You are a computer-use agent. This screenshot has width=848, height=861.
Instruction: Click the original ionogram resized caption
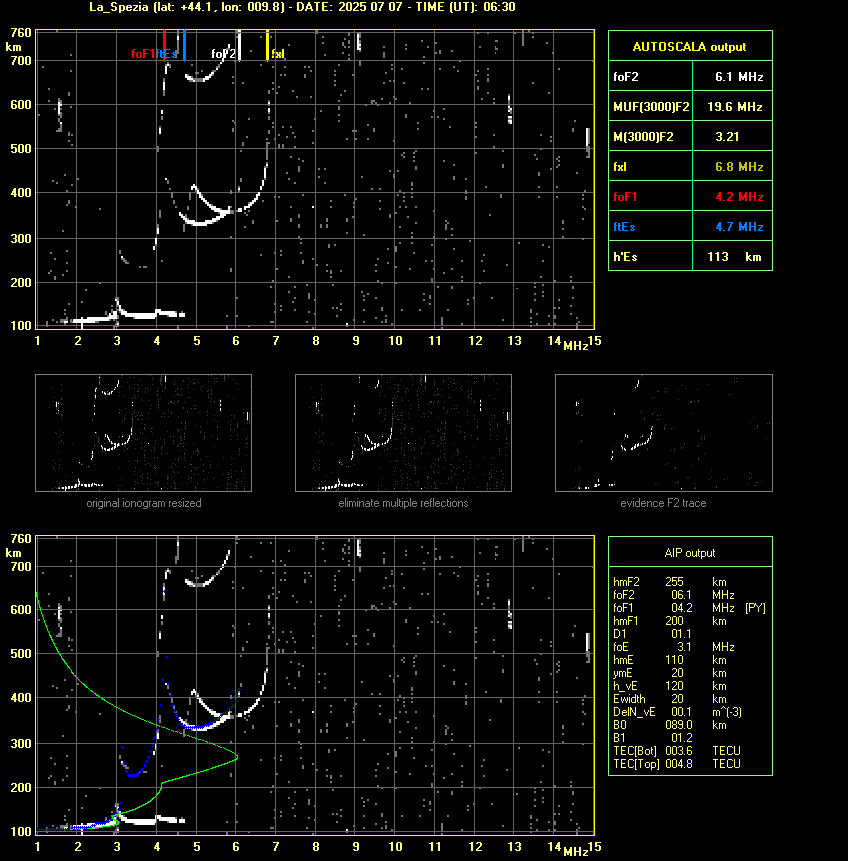[144, 503]
